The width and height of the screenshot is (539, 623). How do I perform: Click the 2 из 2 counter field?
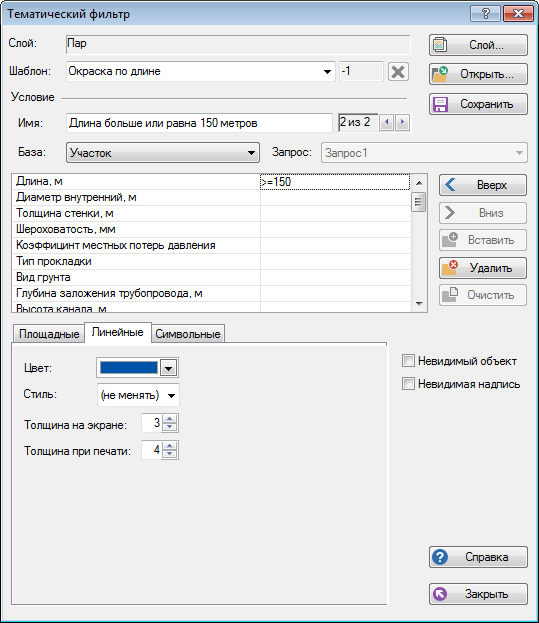click(x=357, y=122)
